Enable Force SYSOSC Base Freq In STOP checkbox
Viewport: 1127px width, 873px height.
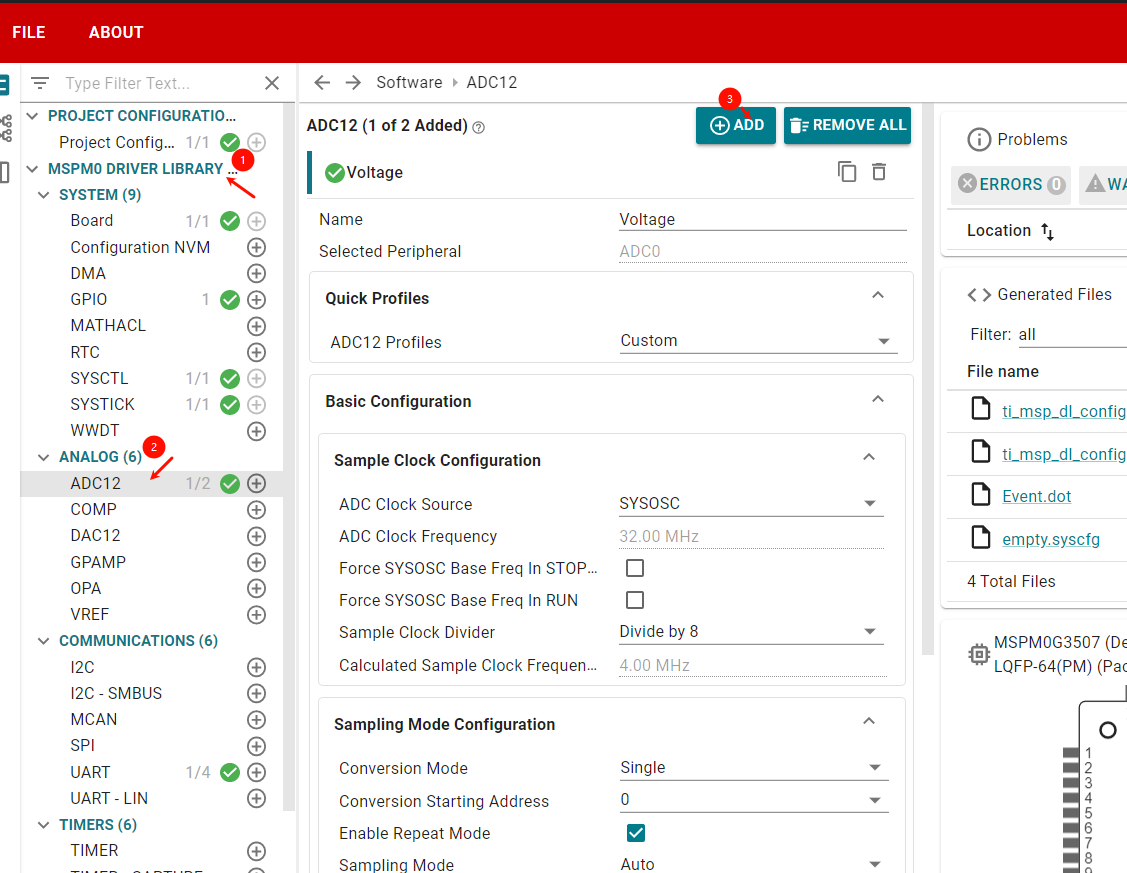[x=635, y=568]
